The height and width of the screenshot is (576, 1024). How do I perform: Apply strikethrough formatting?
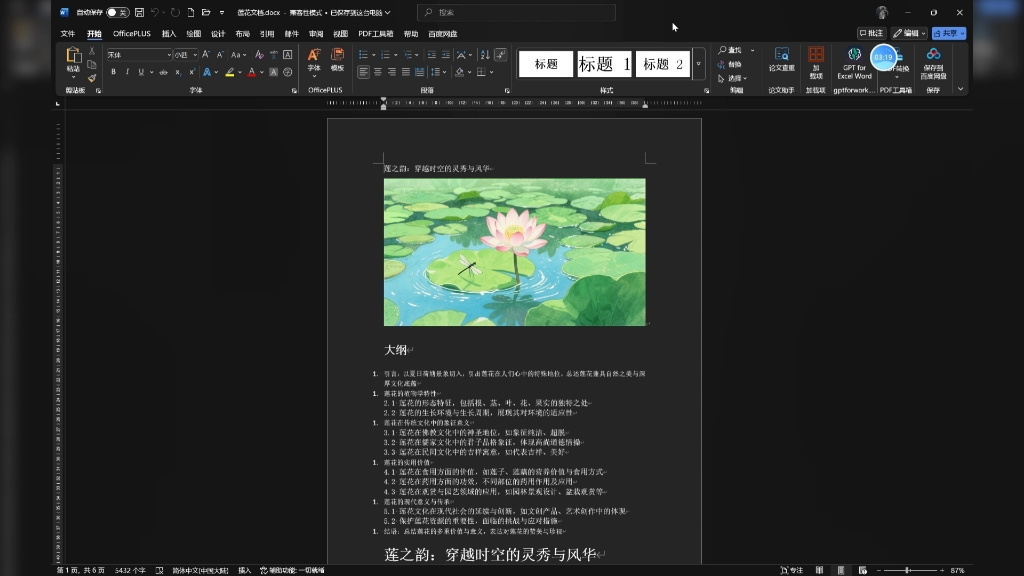tap(163, 72)
